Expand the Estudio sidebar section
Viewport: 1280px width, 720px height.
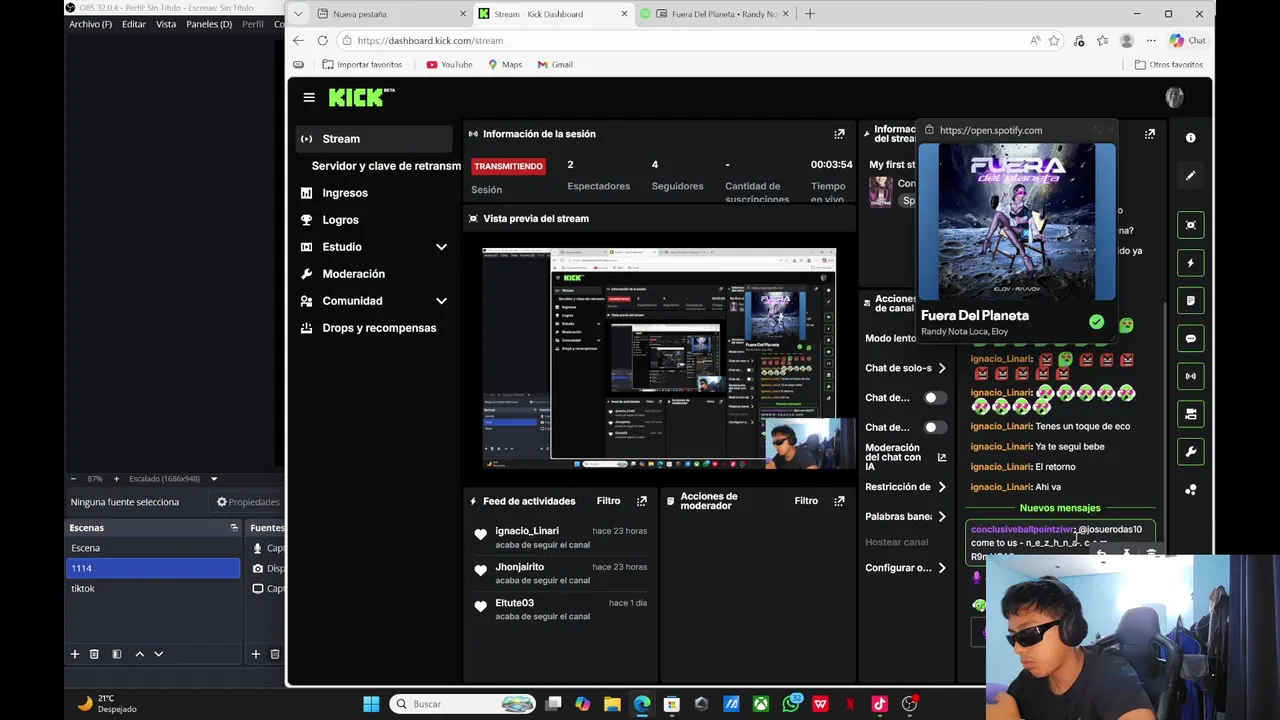(441, 247)
